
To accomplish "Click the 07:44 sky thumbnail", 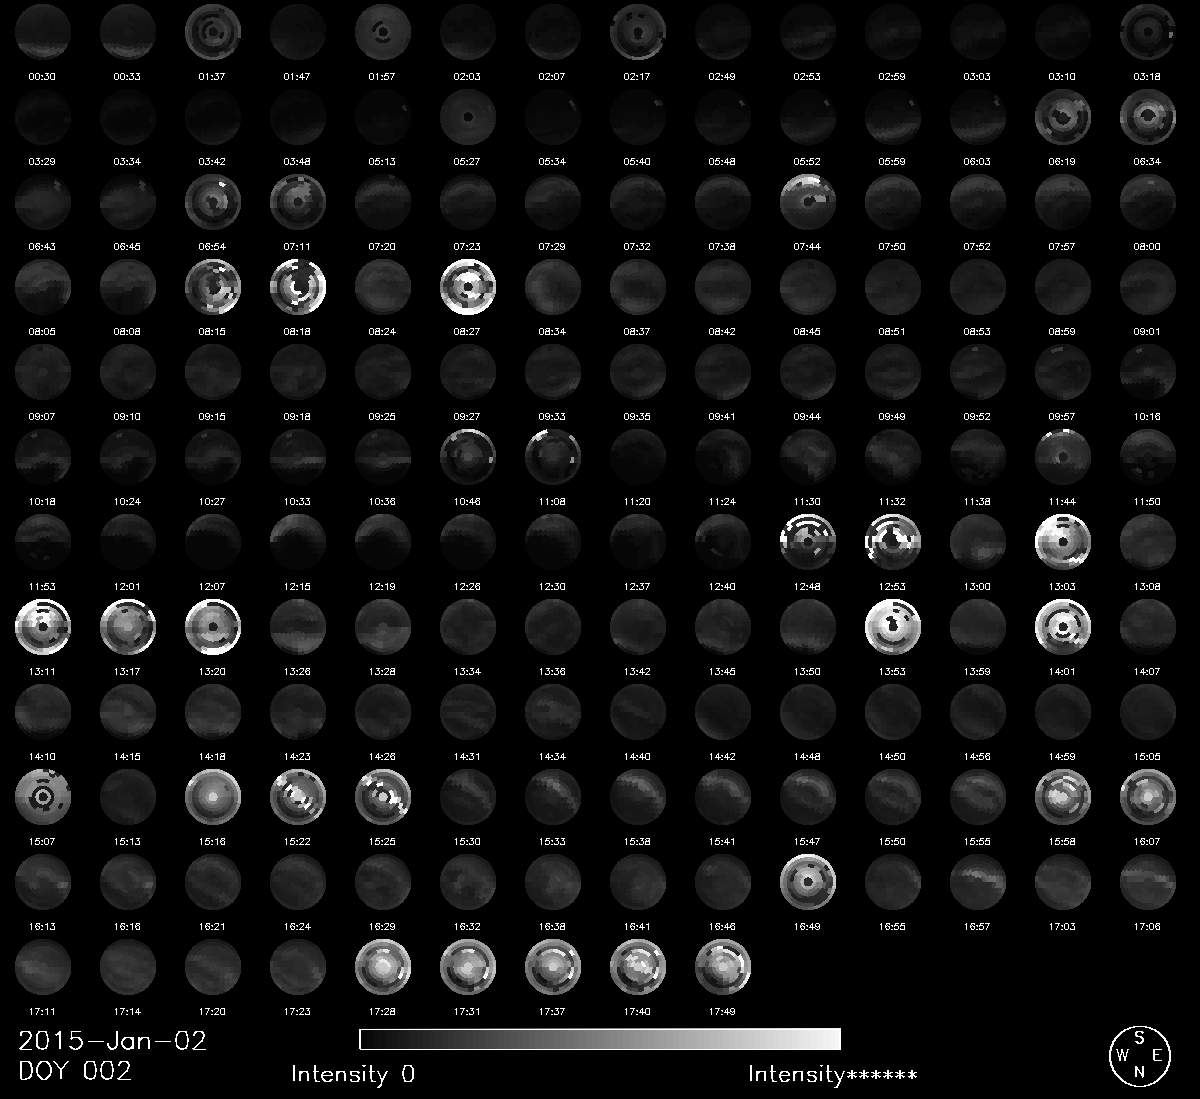I will [808, 202].
